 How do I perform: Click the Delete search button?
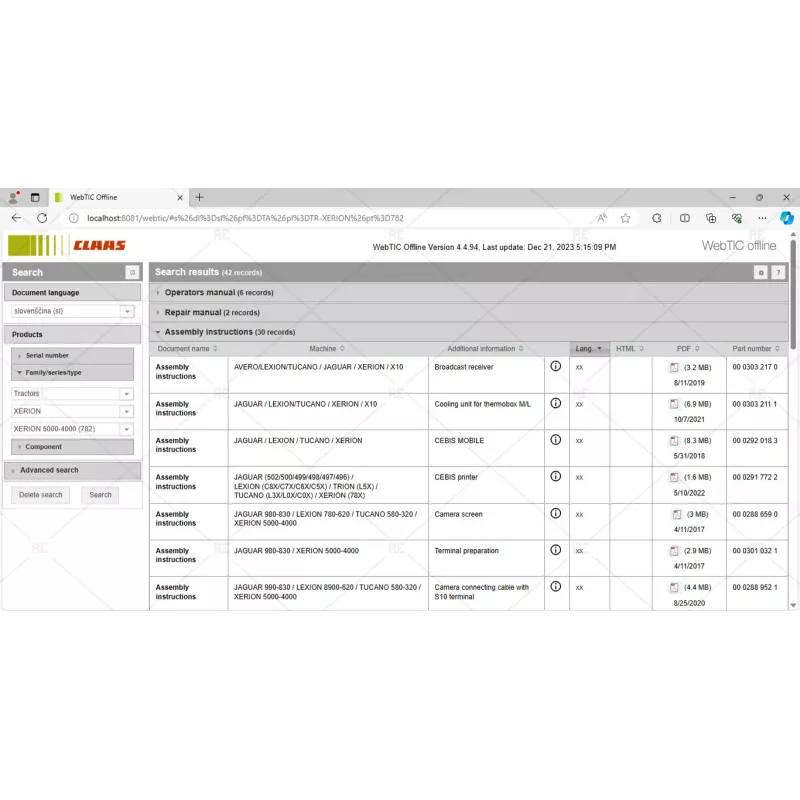(x=40, y=494)
